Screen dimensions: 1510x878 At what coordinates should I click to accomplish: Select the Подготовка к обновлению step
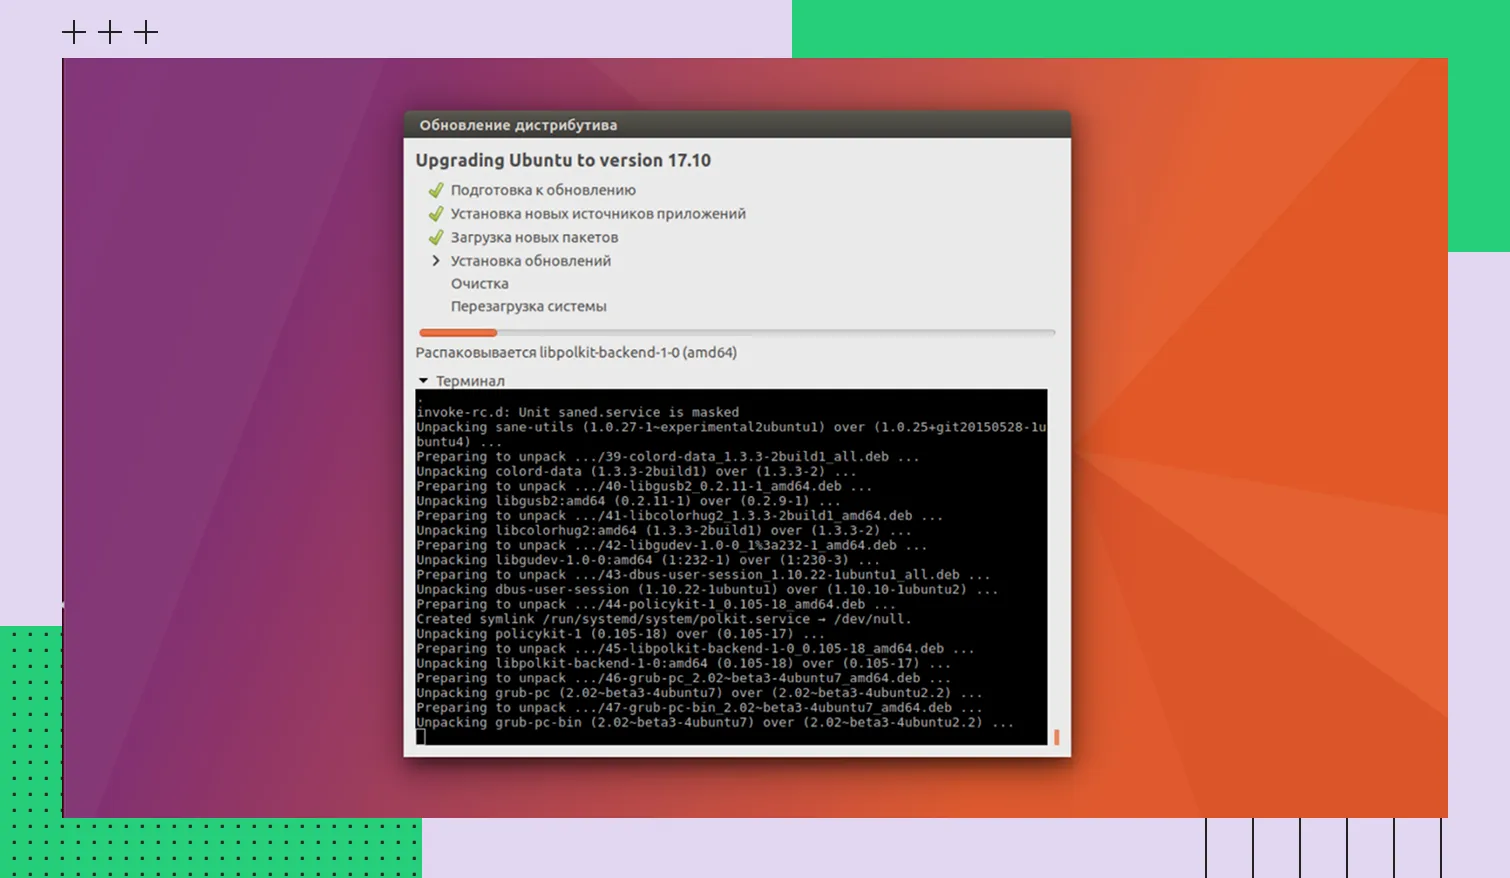coord(543,190)
